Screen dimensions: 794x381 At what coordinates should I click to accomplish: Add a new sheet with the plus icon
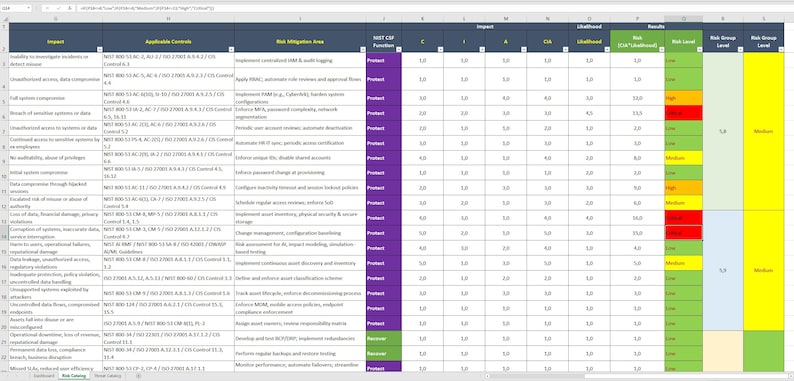tap(139, 376)
